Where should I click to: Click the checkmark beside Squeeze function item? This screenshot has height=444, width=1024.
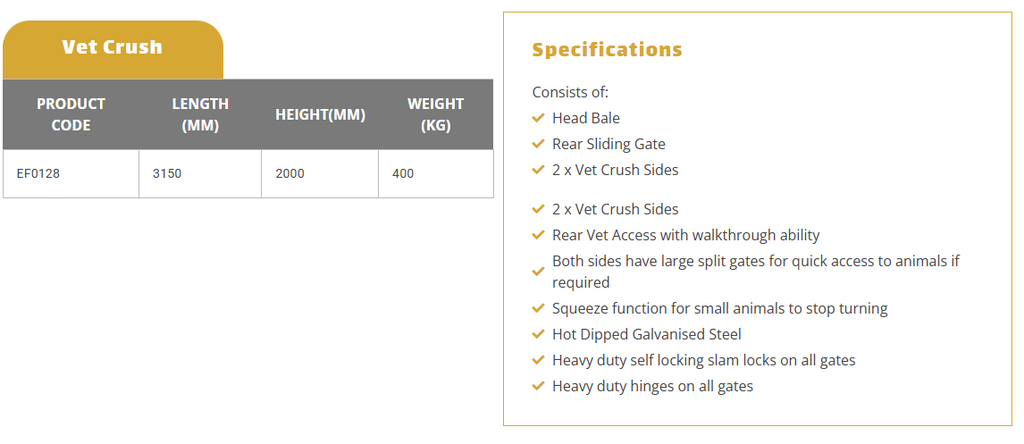pos(538,308)
